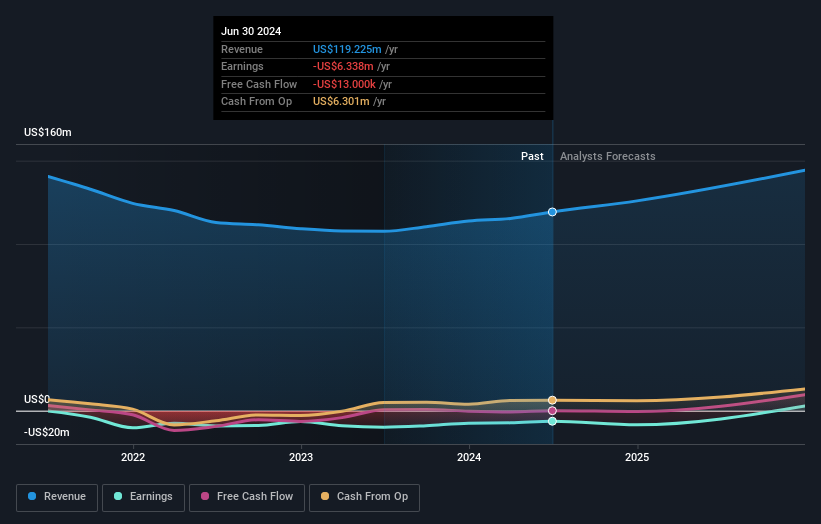Toggle the Earnings legend button

coord(143,497)
